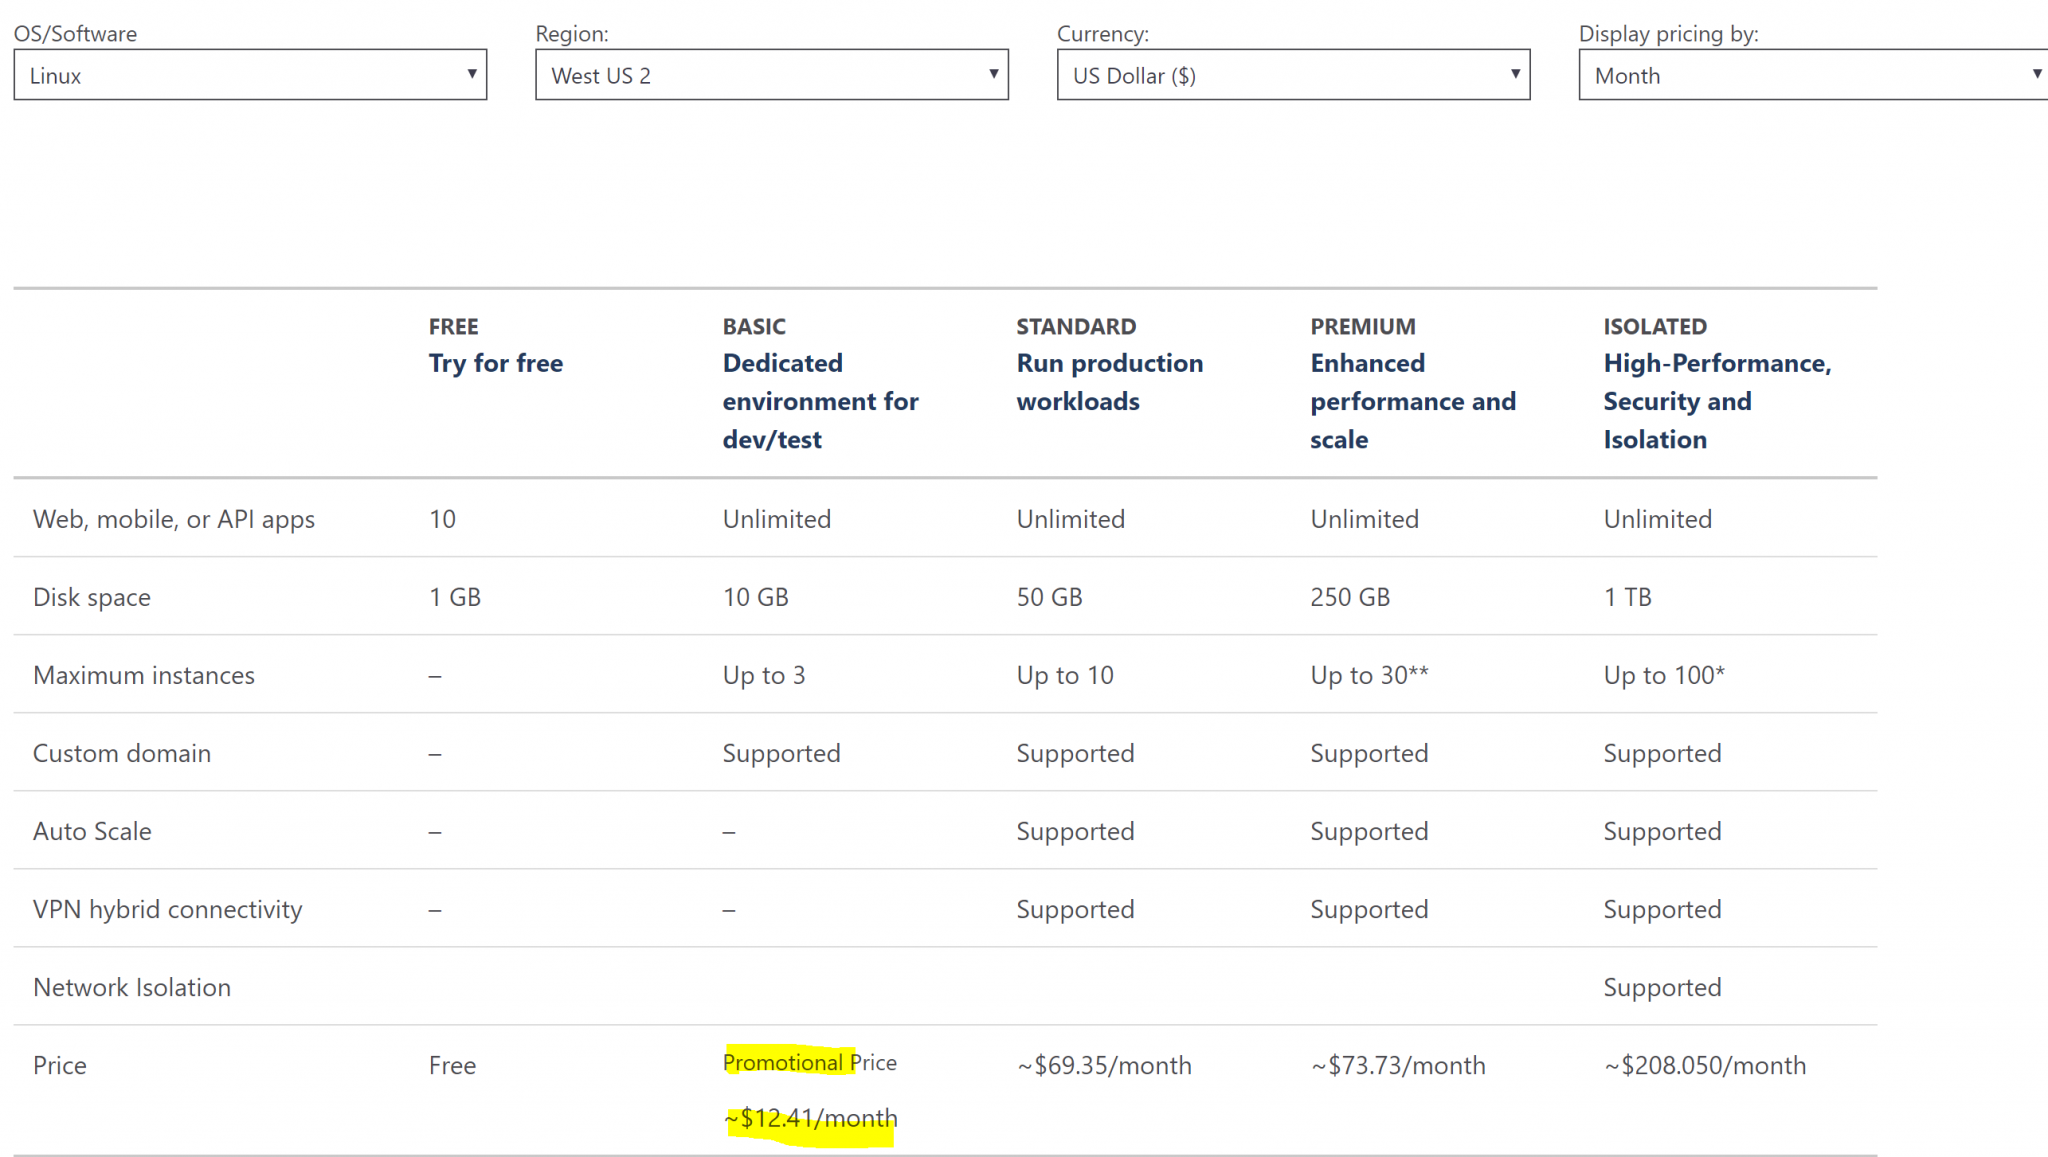The width and height of the screenshot is (2048, 1157).
Task: Click the ~$12.41/month promotional price
Action: pyautogui.click(x=810, y=1118)
